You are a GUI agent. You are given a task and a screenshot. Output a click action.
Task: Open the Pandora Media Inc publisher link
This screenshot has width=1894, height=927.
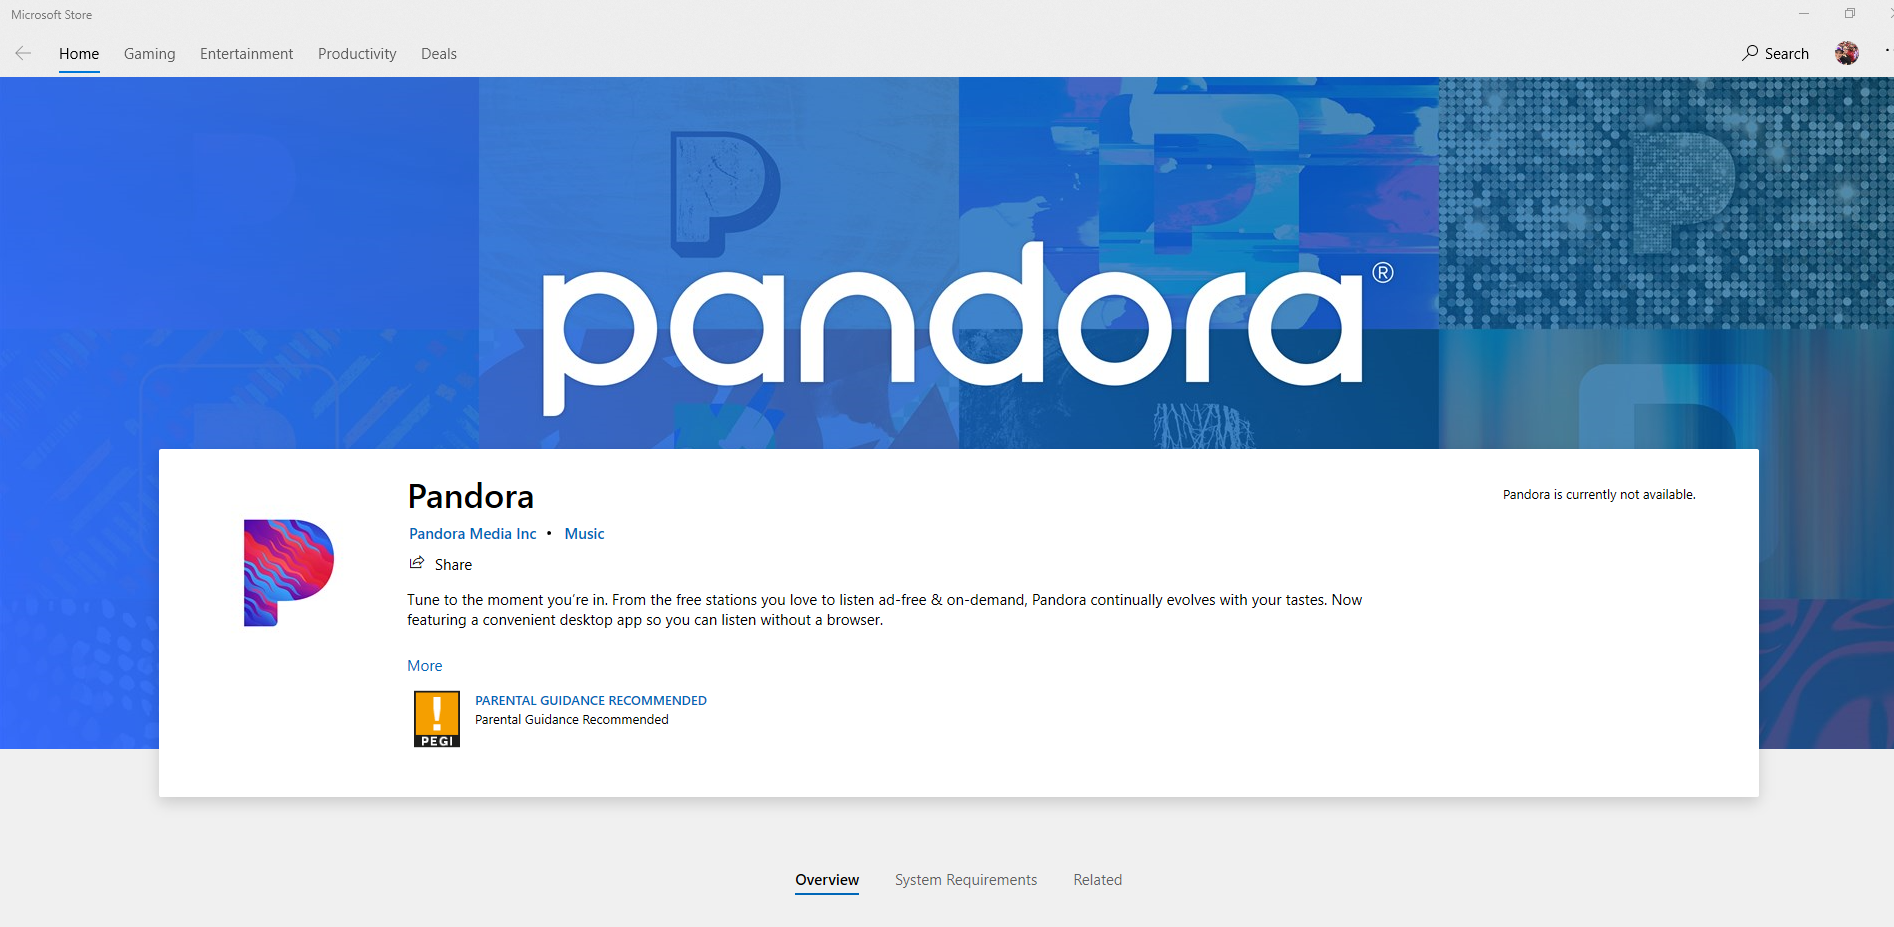click(x=472, y=534)
